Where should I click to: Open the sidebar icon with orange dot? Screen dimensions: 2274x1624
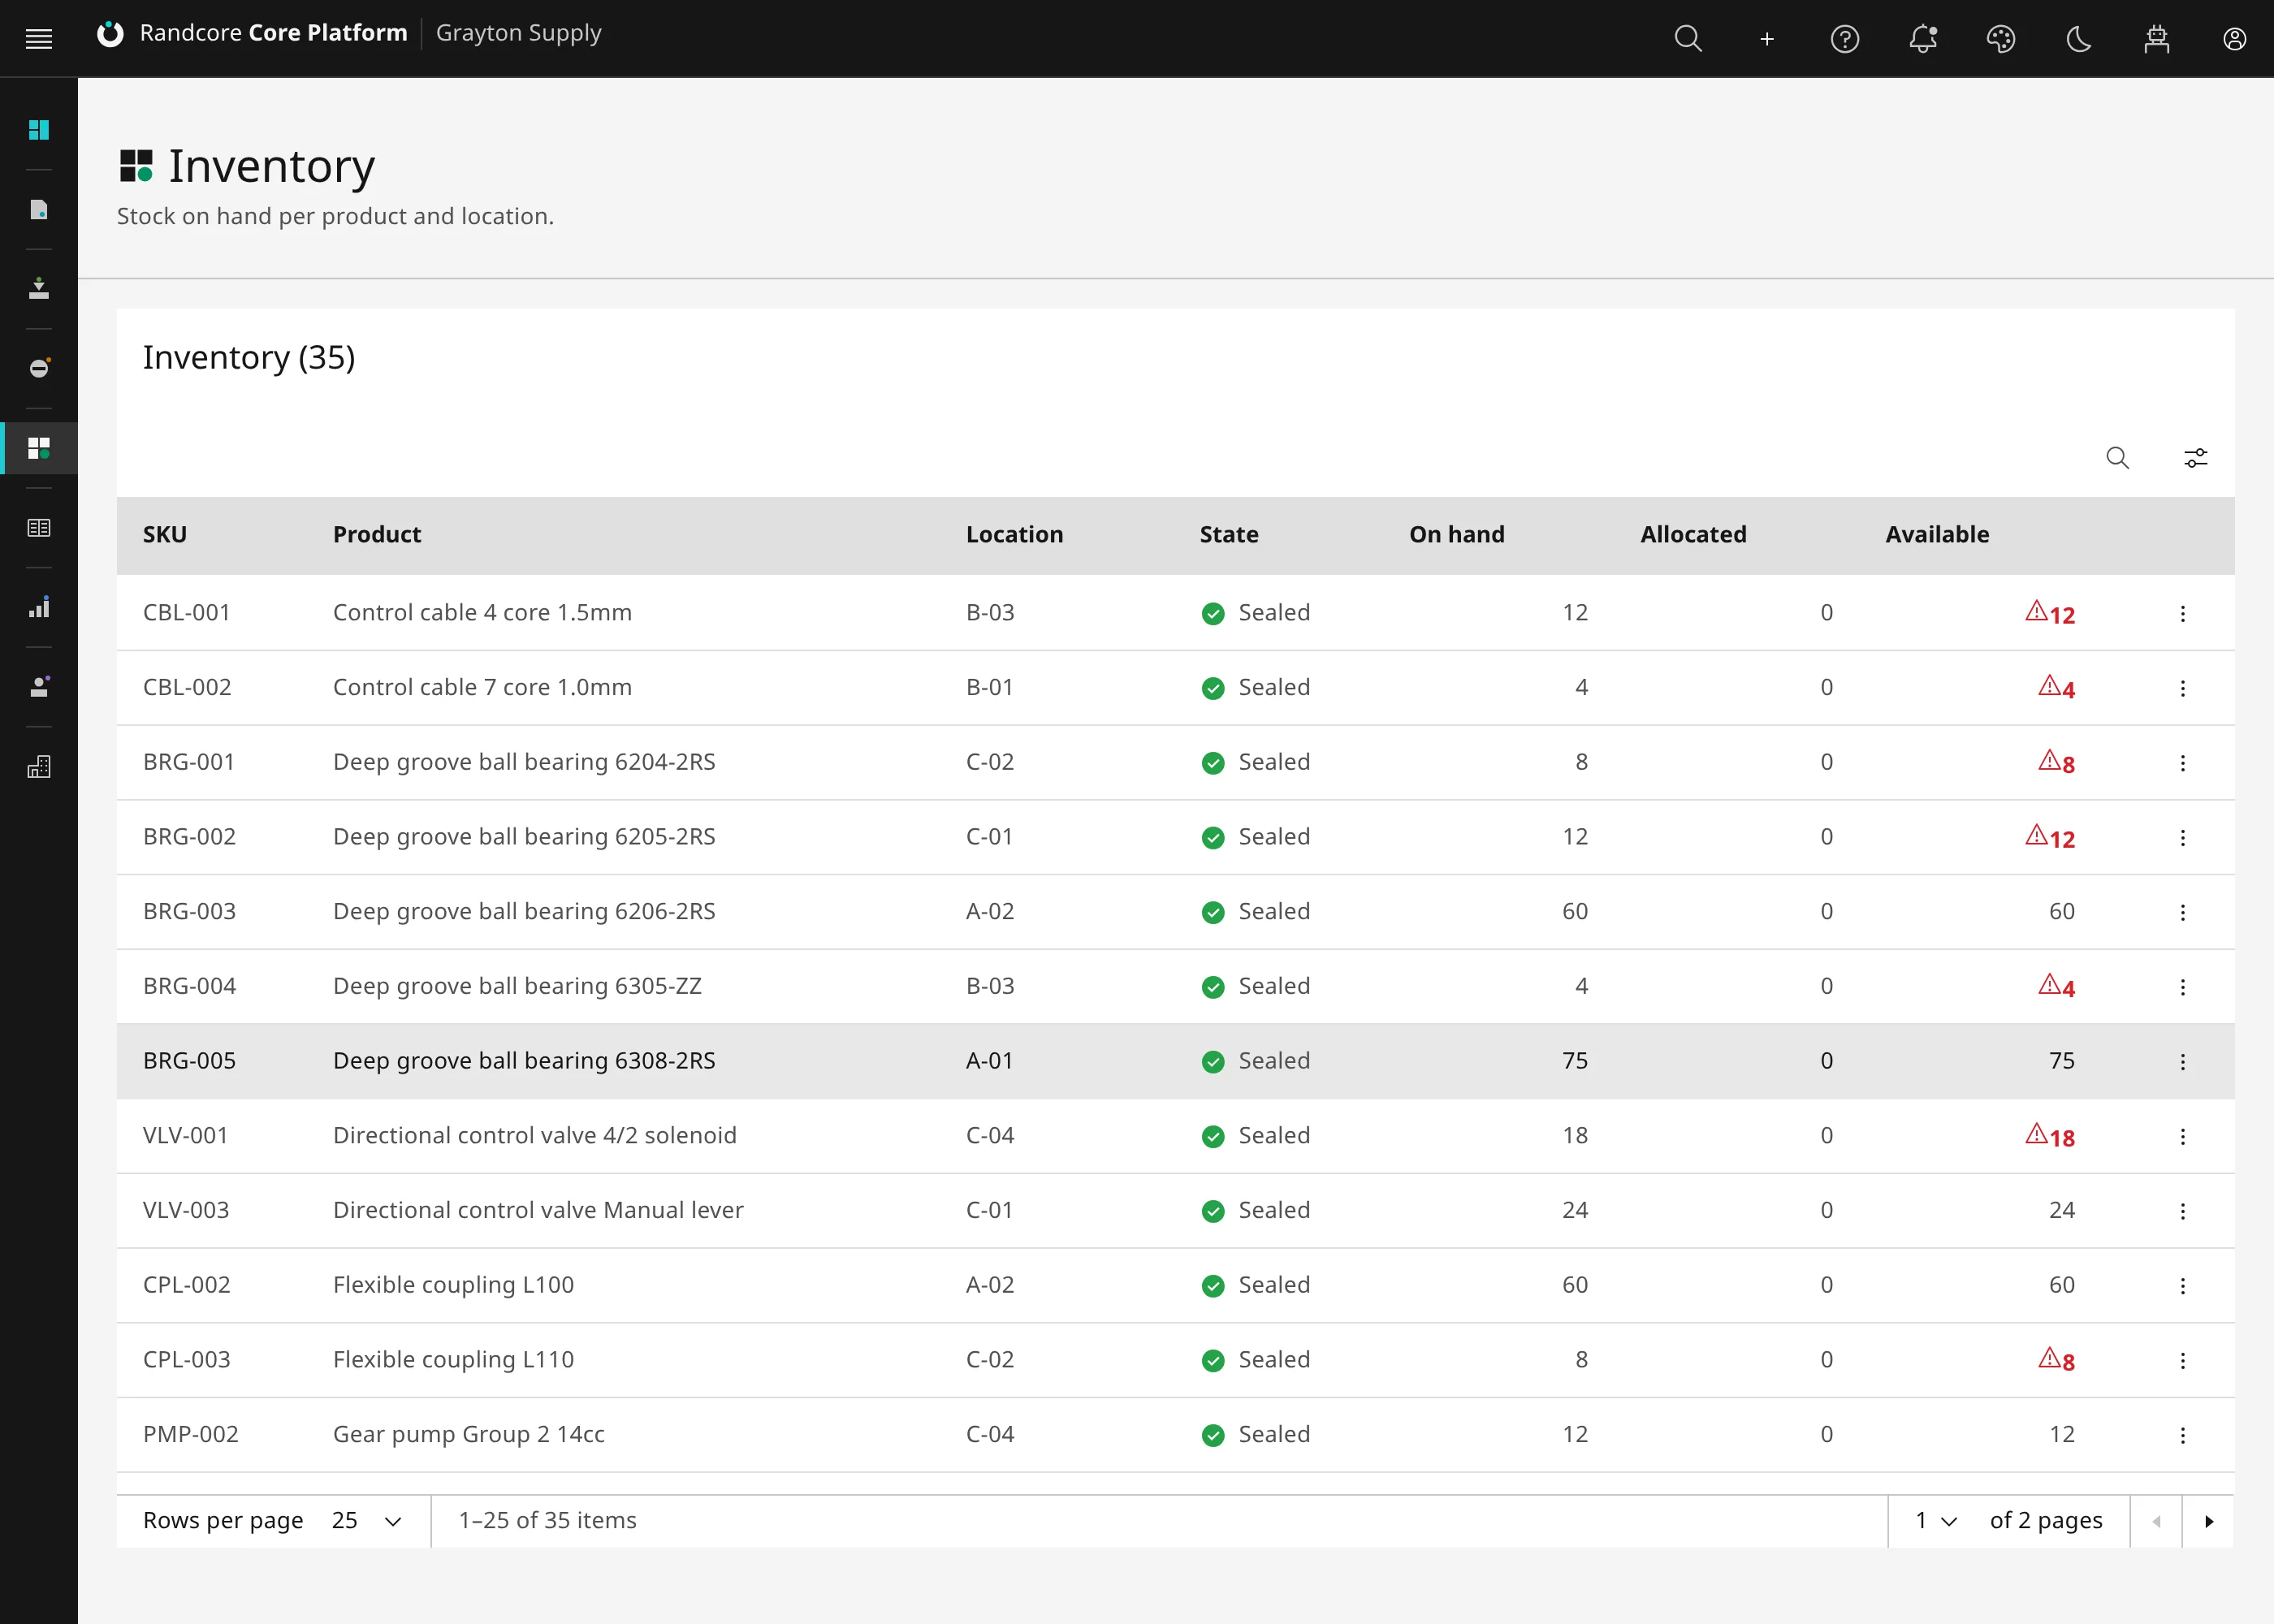39,369
